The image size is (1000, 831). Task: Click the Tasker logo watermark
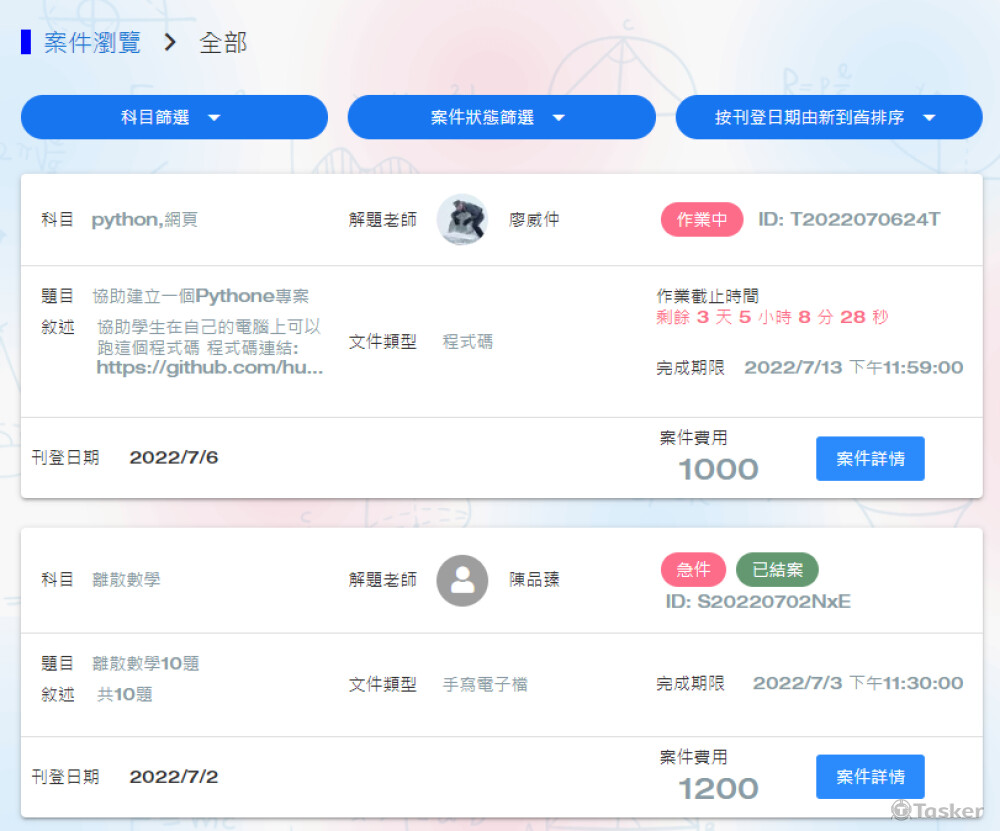[x=936, y=810]
